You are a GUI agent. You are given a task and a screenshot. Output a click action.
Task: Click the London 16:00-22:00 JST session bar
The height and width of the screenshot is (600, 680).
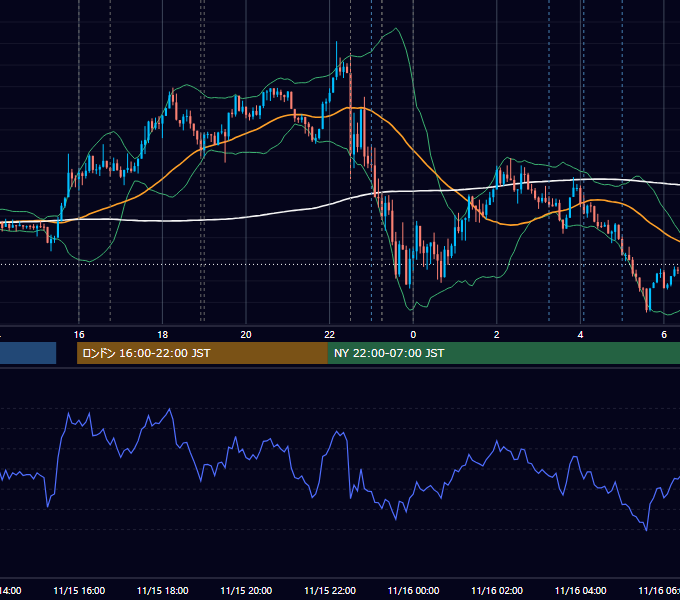click(x=202, y=353)
